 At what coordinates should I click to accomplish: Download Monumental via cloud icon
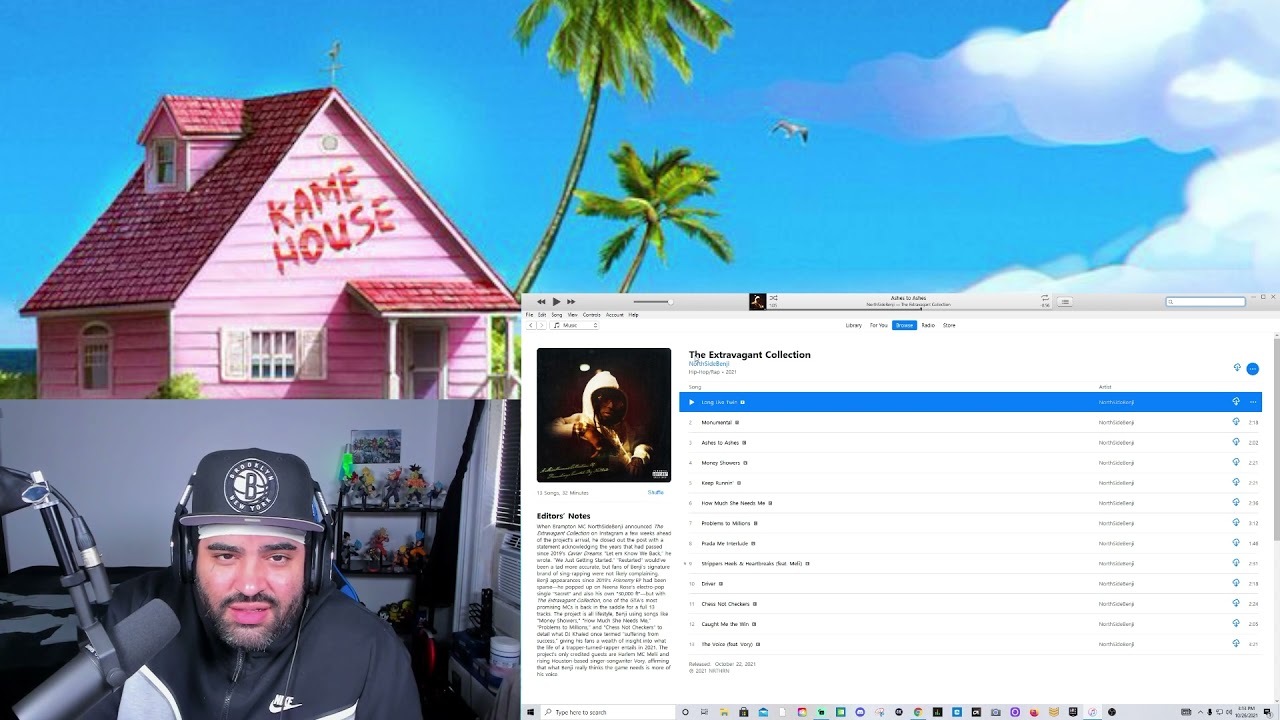[1236, 422]
